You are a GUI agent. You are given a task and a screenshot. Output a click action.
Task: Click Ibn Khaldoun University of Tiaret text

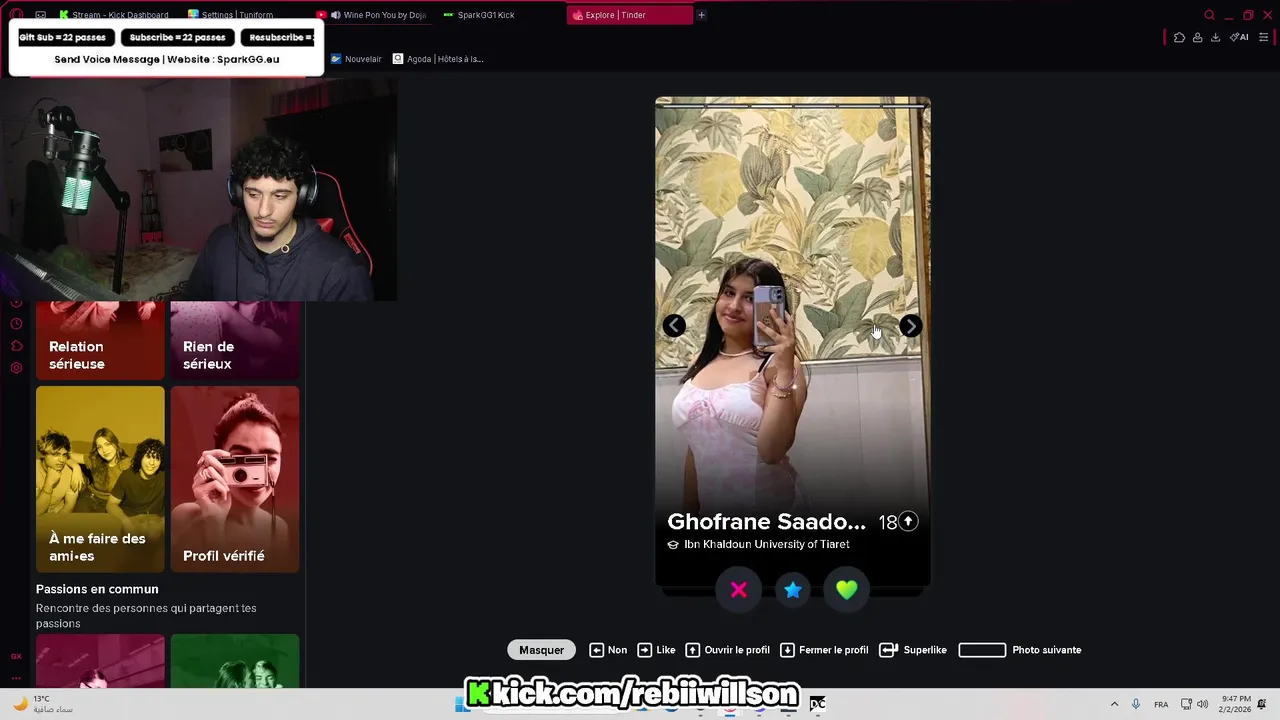[x=767, y=545]
